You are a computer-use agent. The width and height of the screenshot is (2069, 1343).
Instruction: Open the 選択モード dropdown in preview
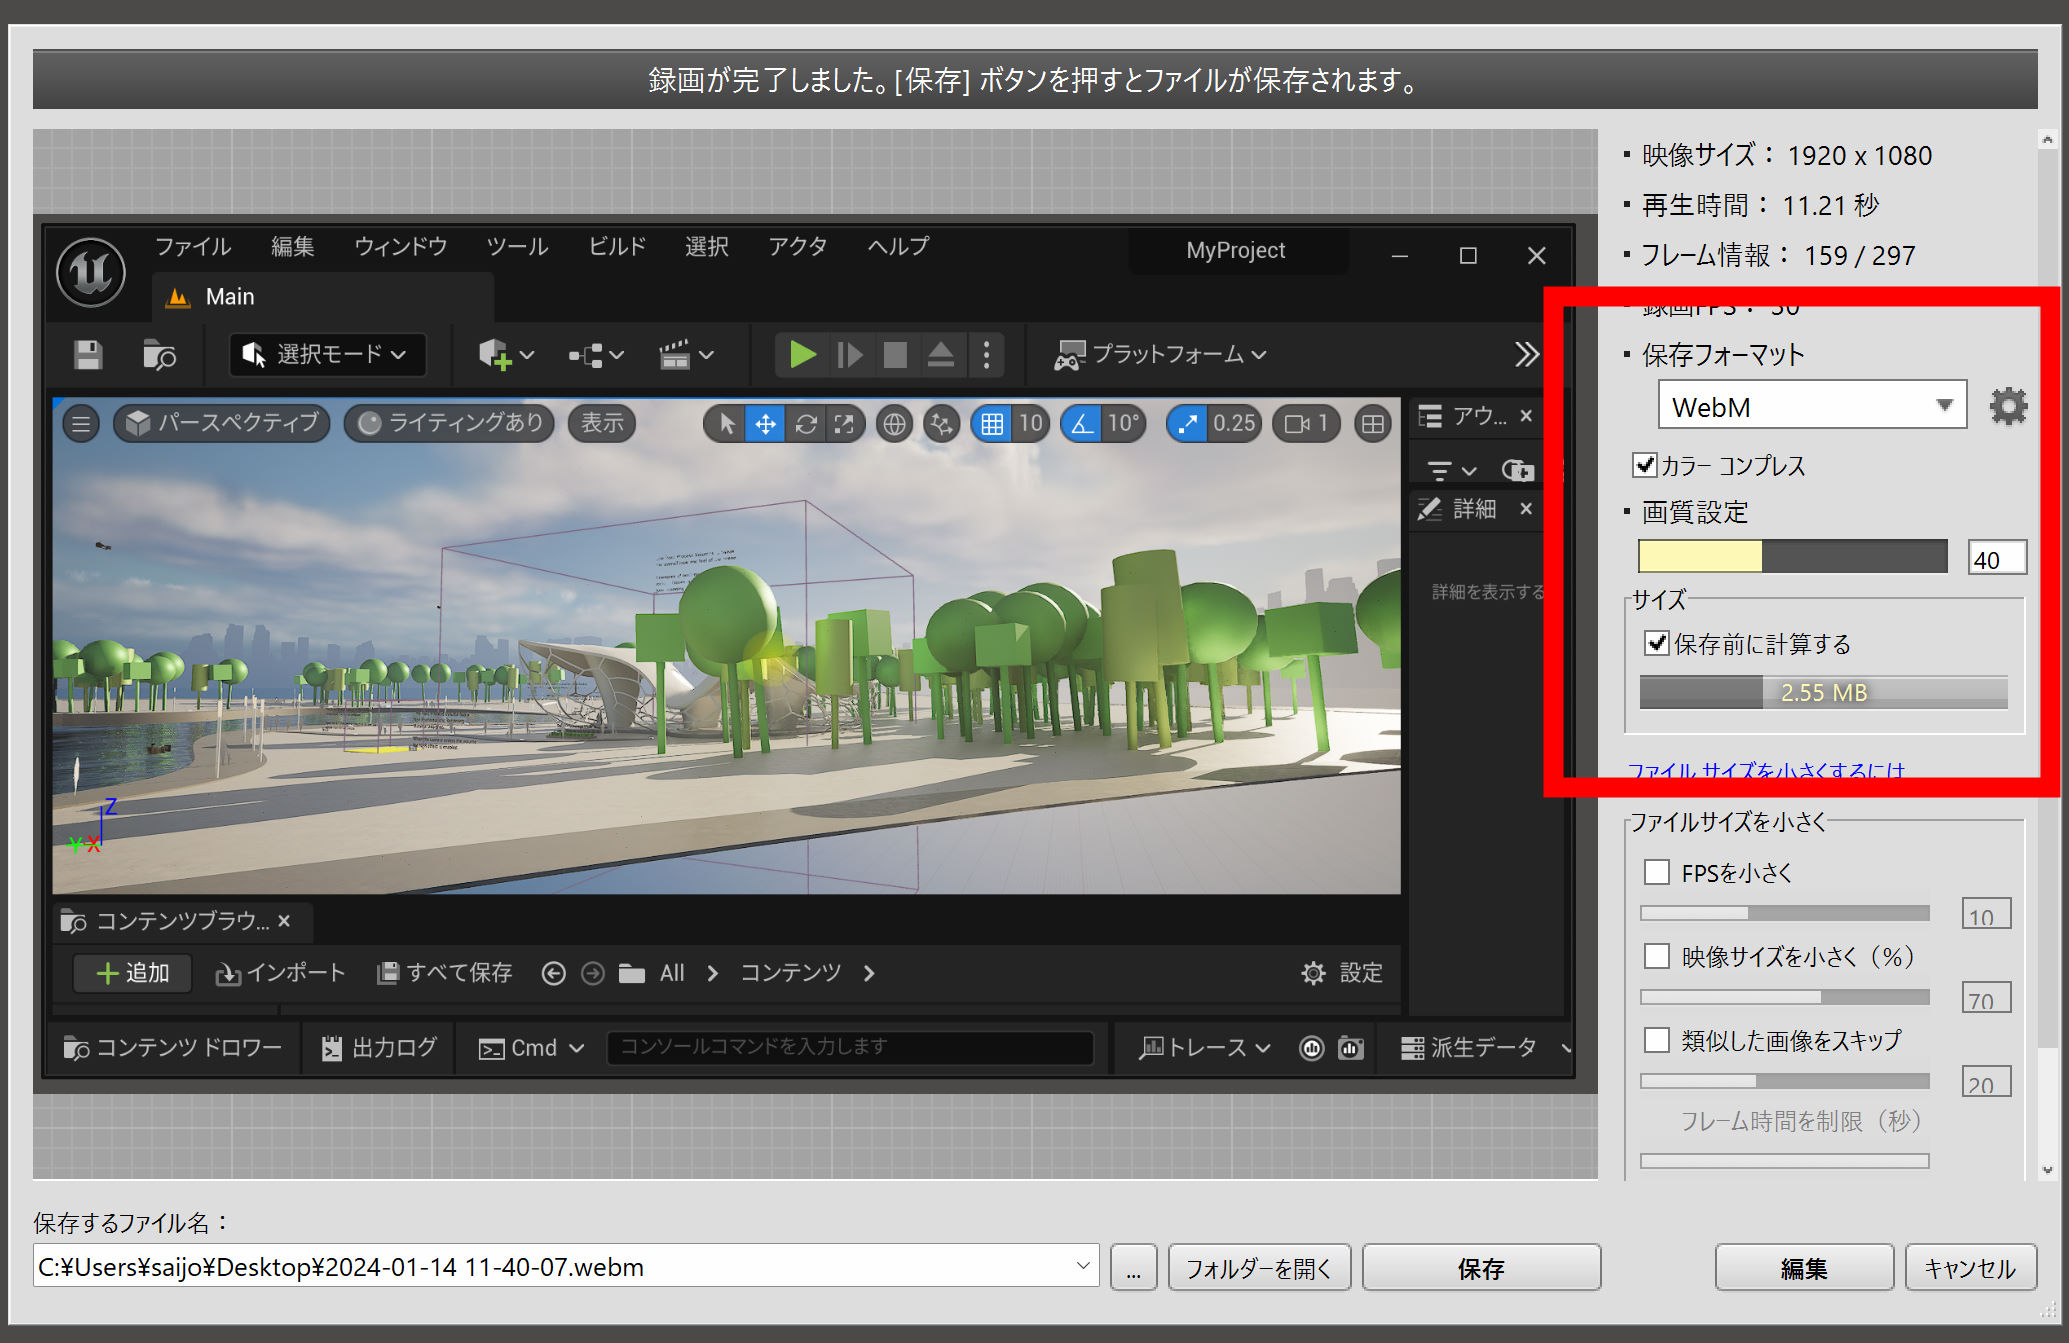click(328, 355)
